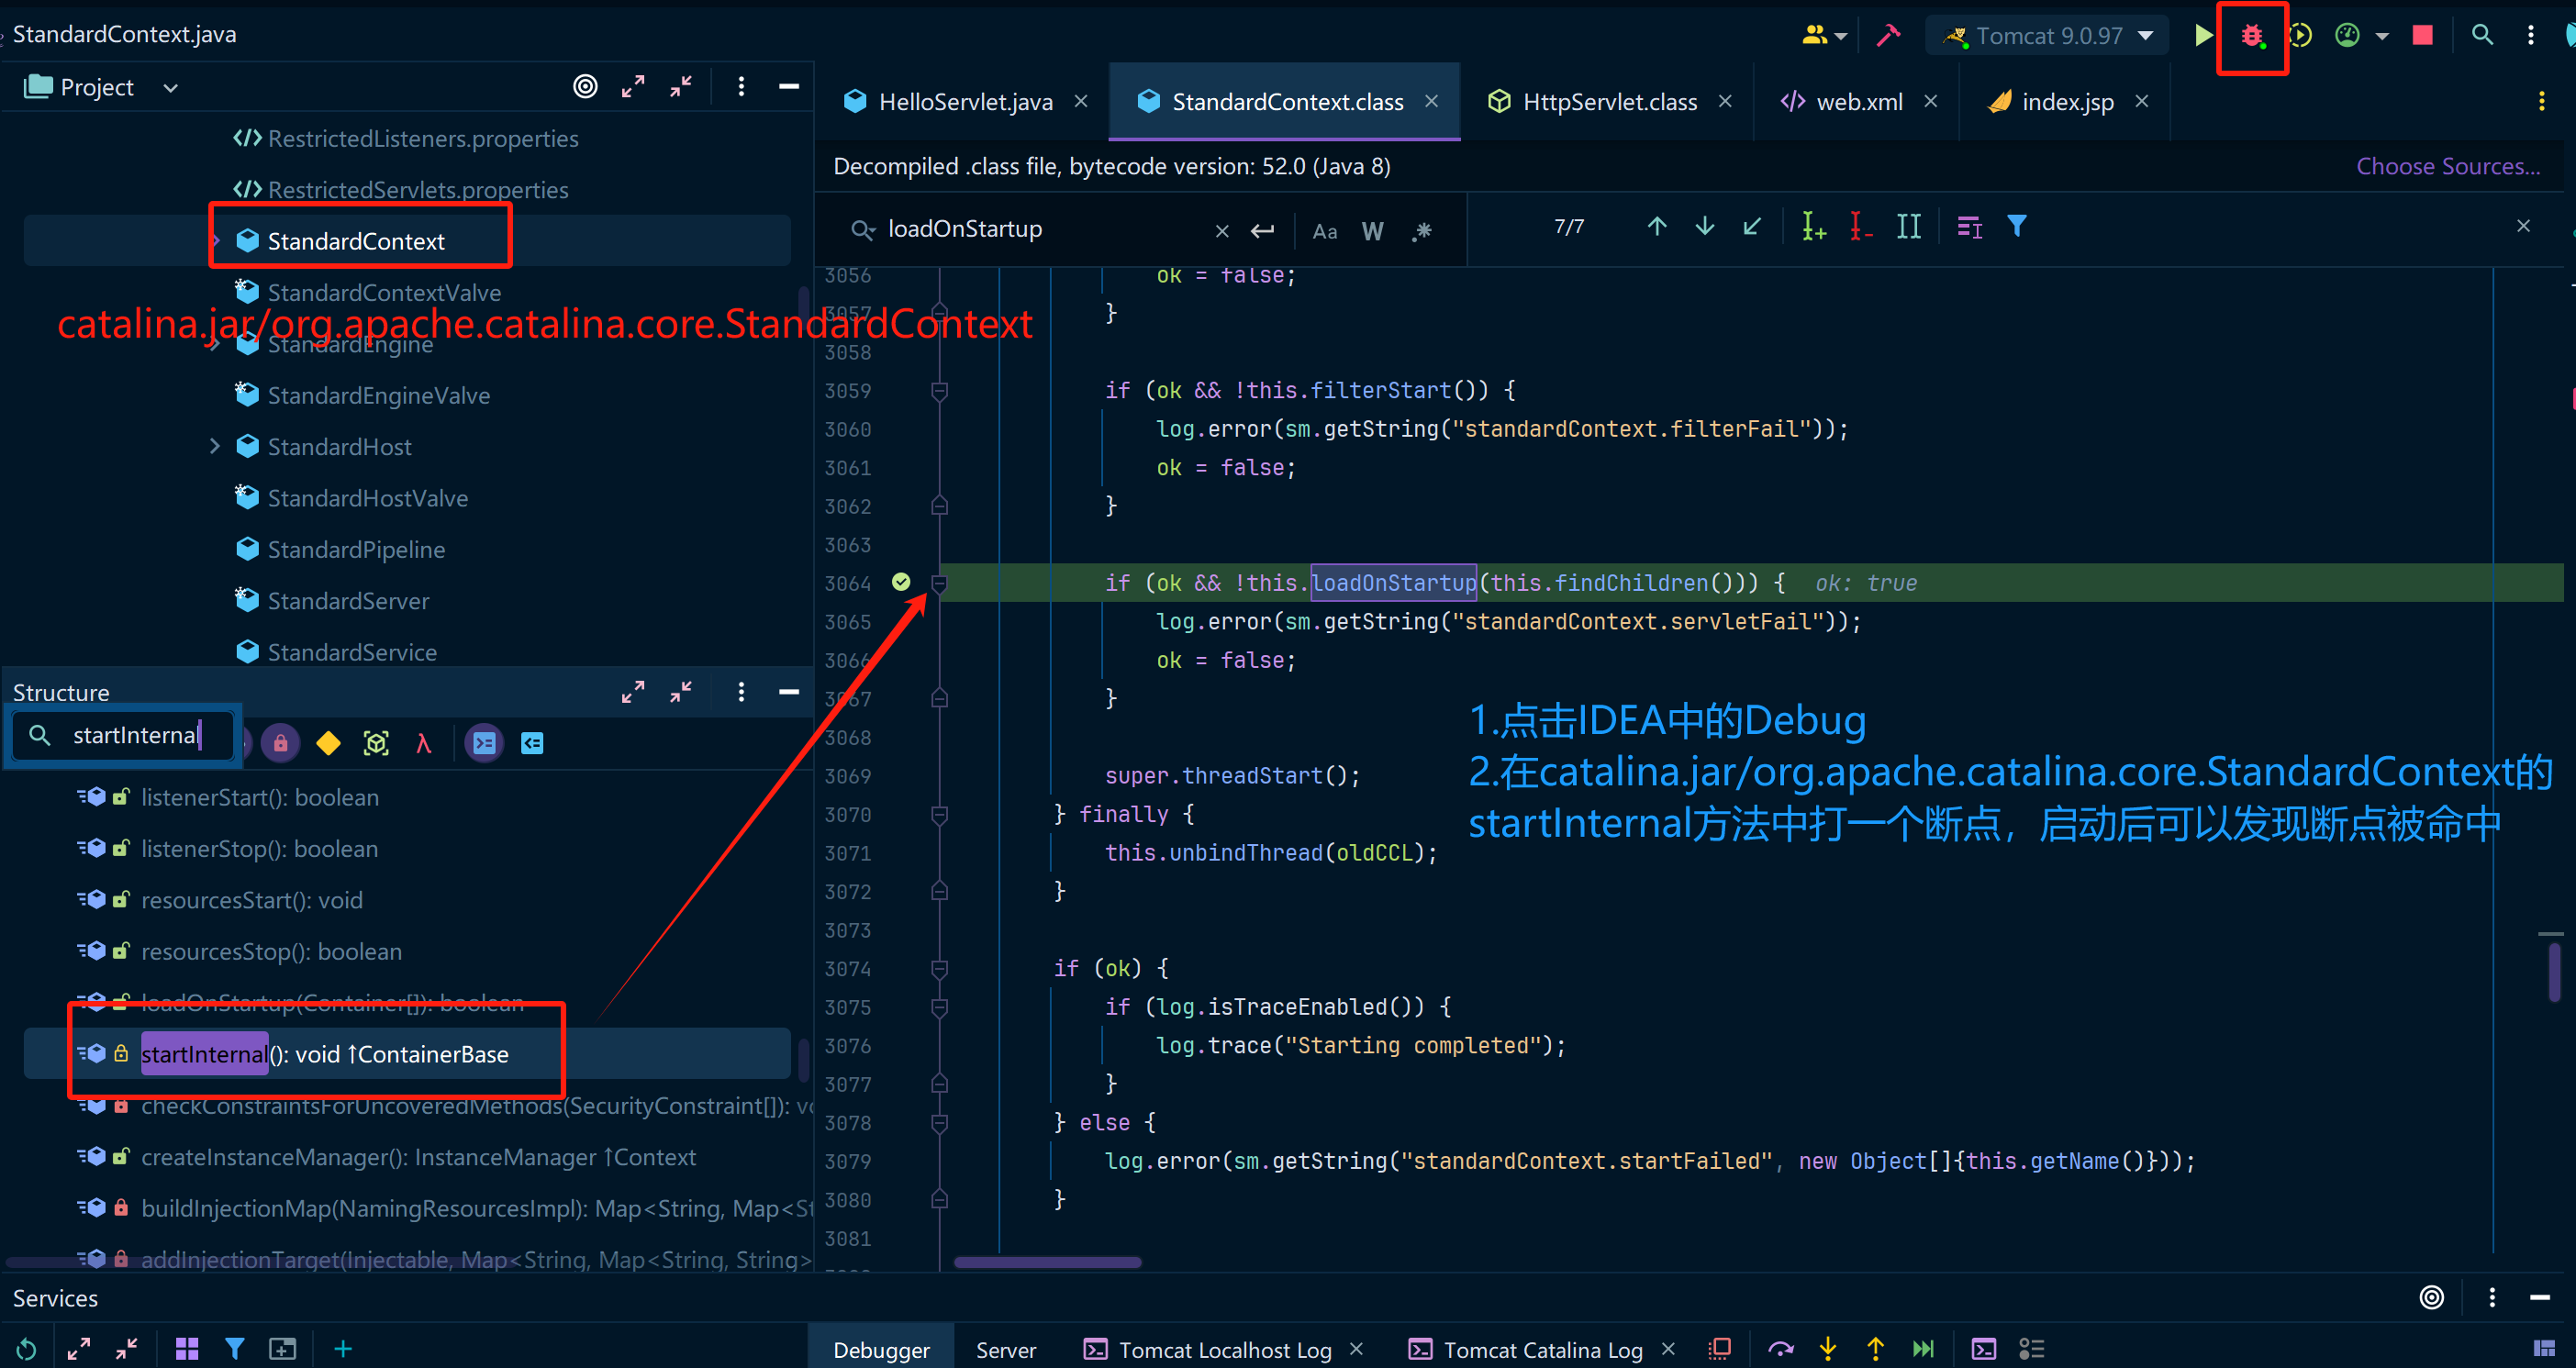
Task: Clear the loadOnStartup search text
Action: [1221, 231]
